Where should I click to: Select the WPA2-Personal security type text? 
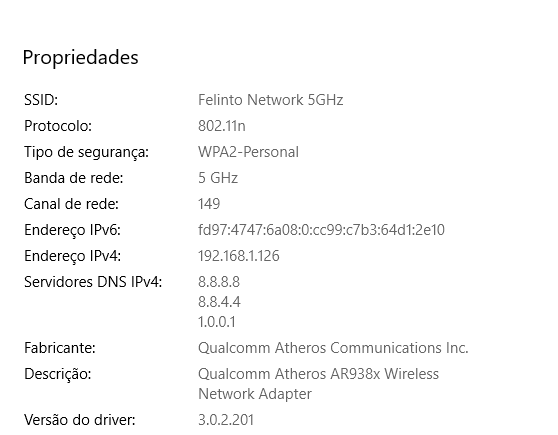point(248,152)
